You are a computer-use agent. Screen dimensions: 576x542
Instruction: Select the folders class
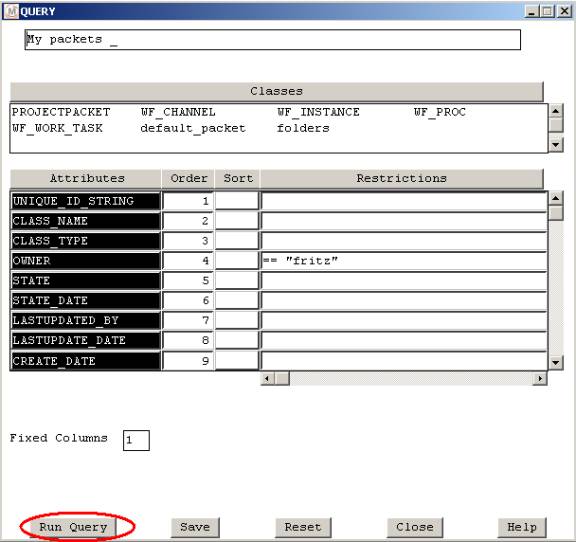[x=303, y=128]
